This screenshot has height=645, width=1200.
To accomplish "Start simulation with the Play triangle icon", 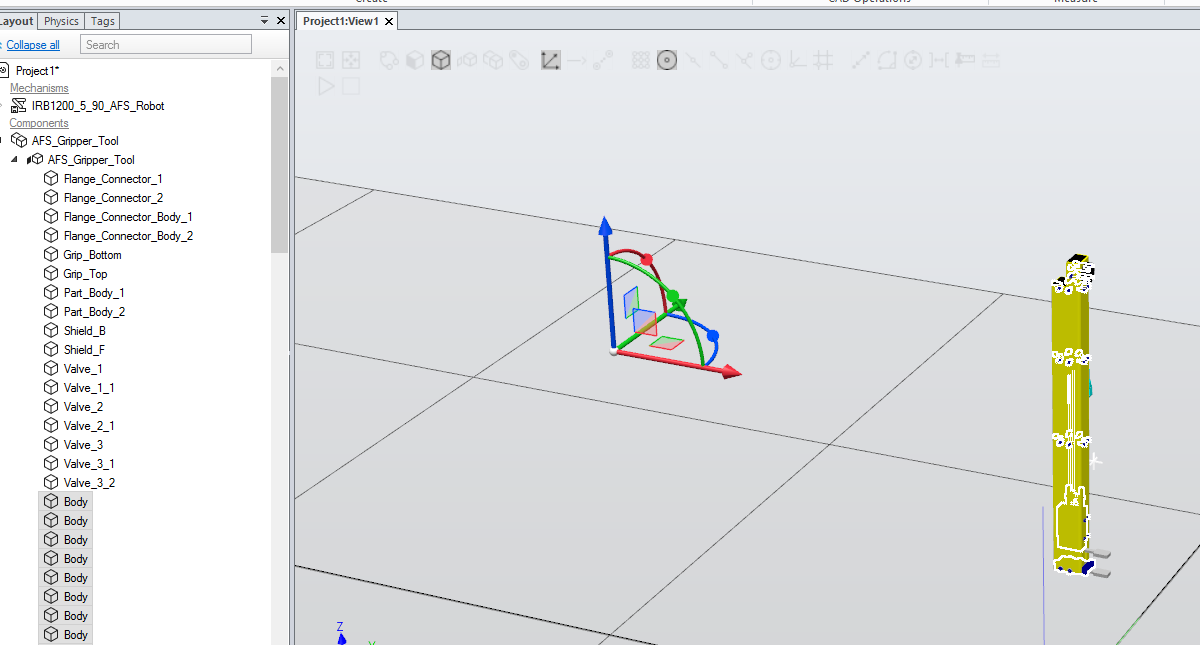I will pos(325,87).
